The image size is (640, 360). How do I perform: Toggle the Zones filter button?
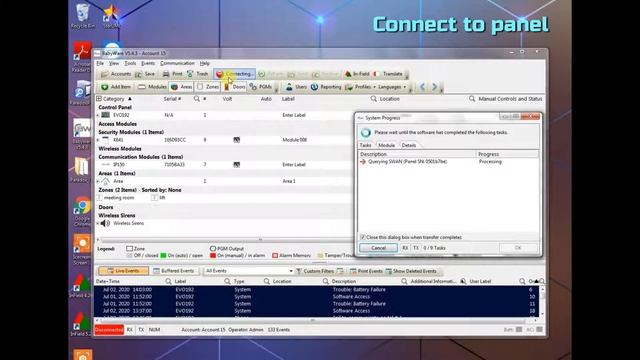pyautogui.click(x=208, y=87)
